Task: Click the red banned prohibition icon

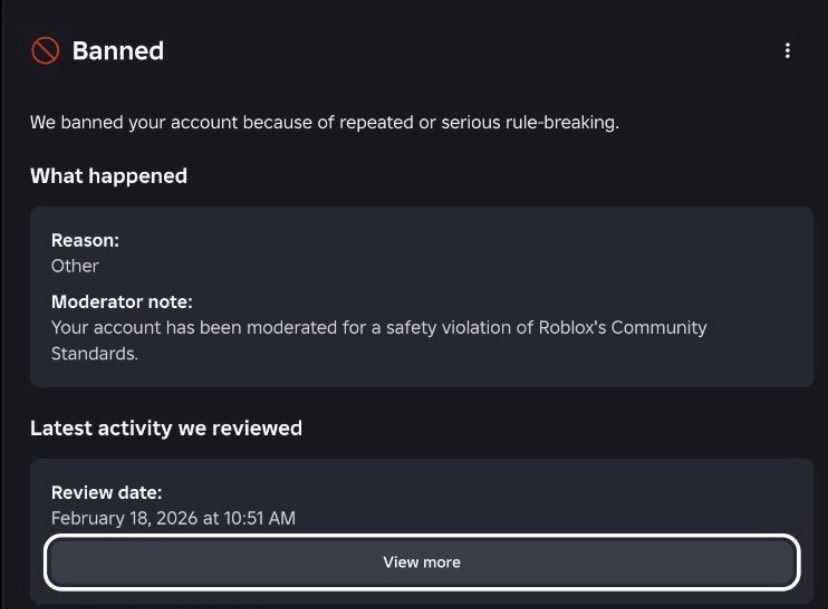Action: tap(45, 51)
